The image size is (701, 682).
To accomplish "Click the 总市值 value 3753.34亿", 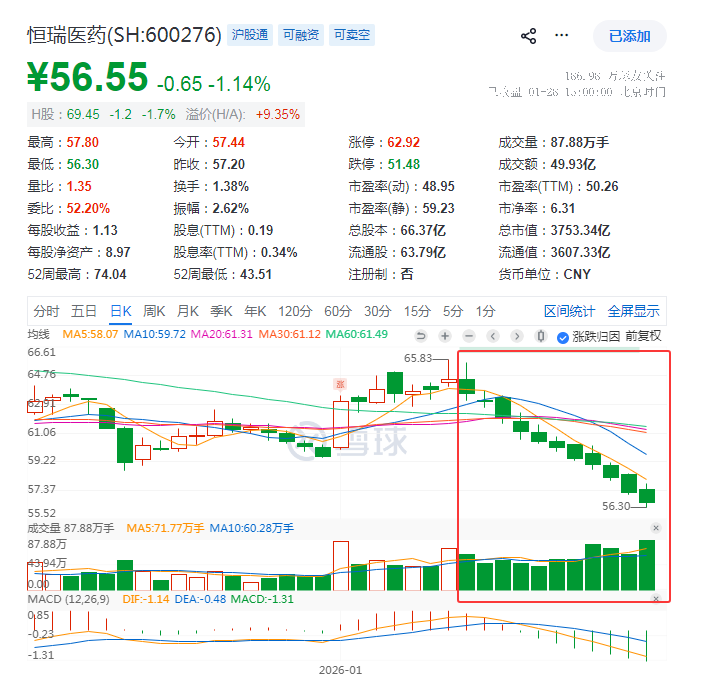I will pos(580,231).
